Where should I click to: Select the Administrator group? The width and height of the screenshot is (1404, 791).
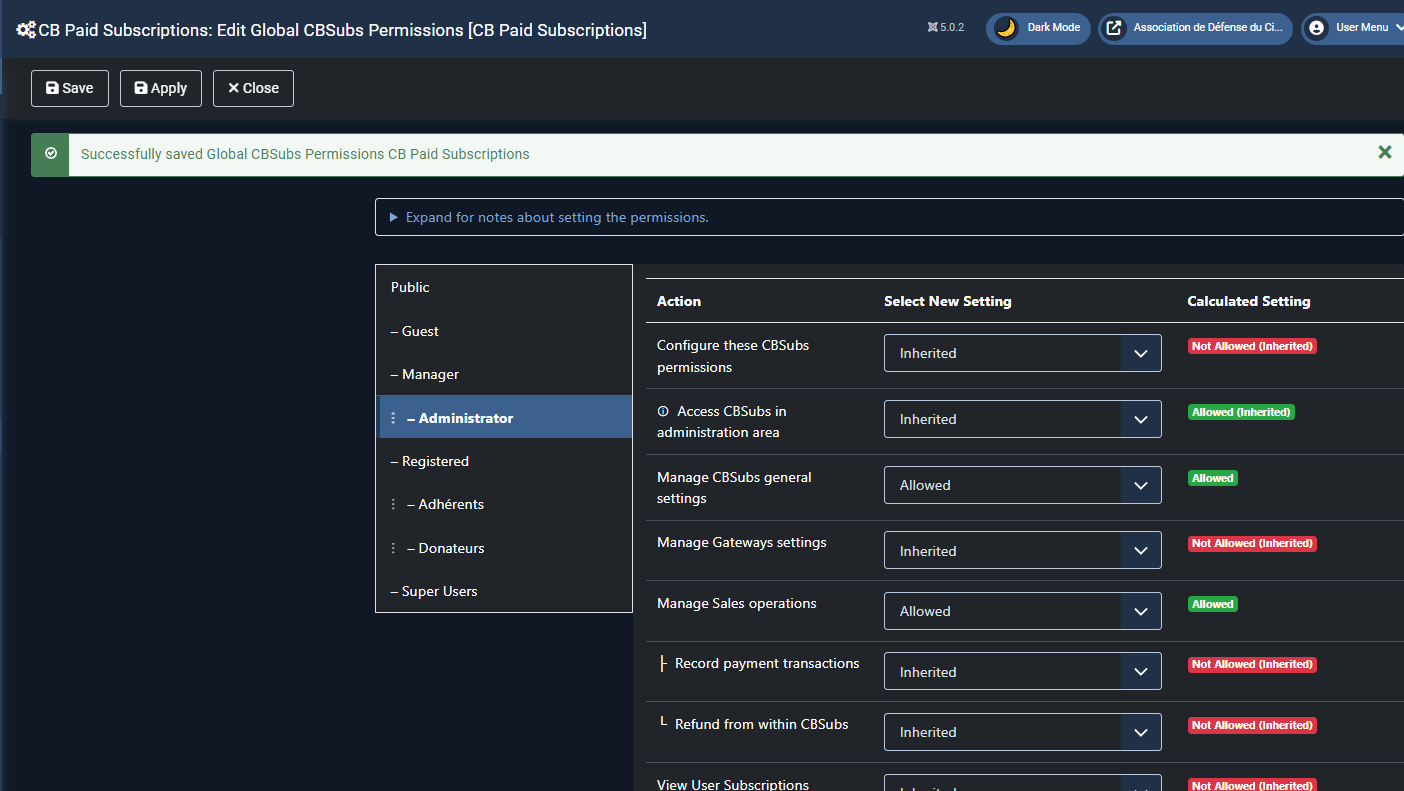[504, 418]
